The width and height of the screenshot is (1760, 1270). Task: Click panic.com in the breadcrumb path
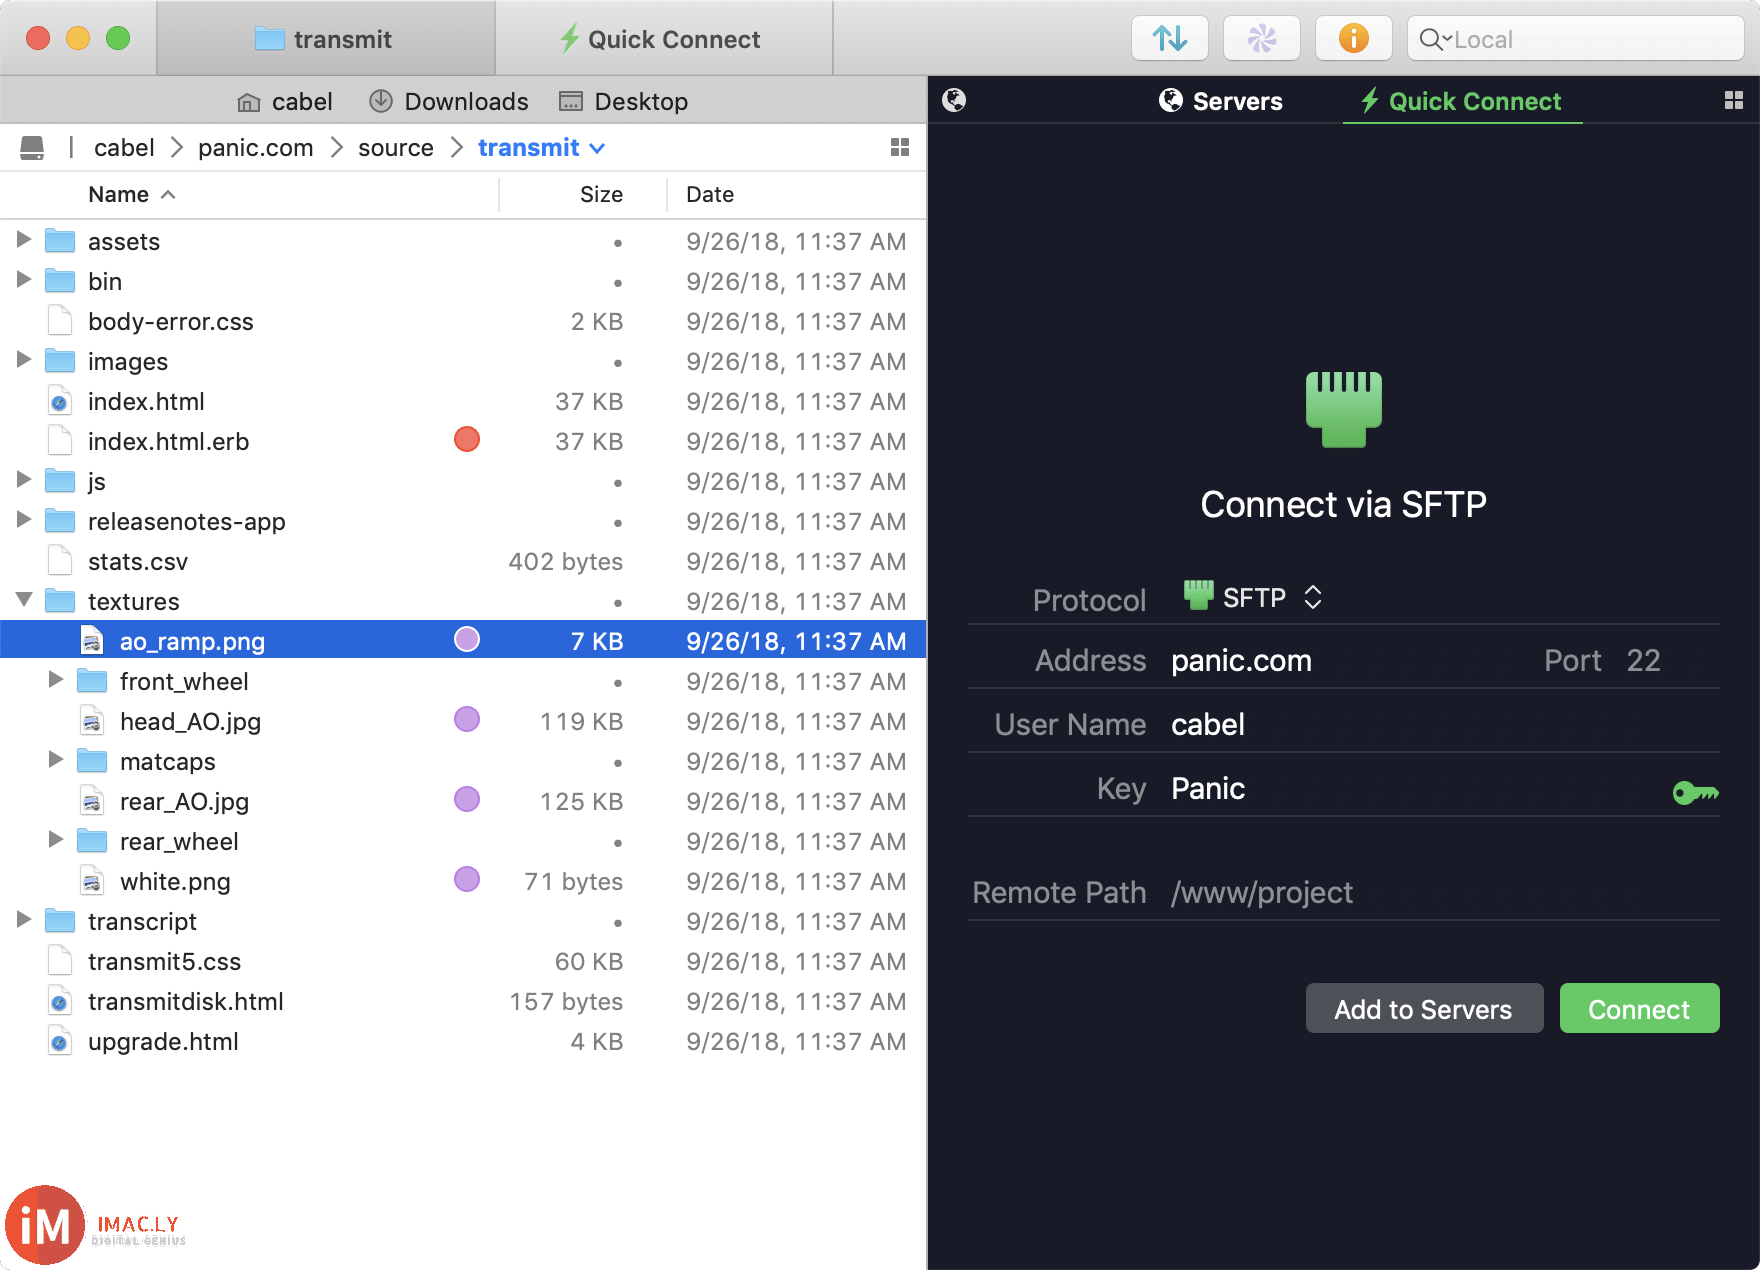255,148
